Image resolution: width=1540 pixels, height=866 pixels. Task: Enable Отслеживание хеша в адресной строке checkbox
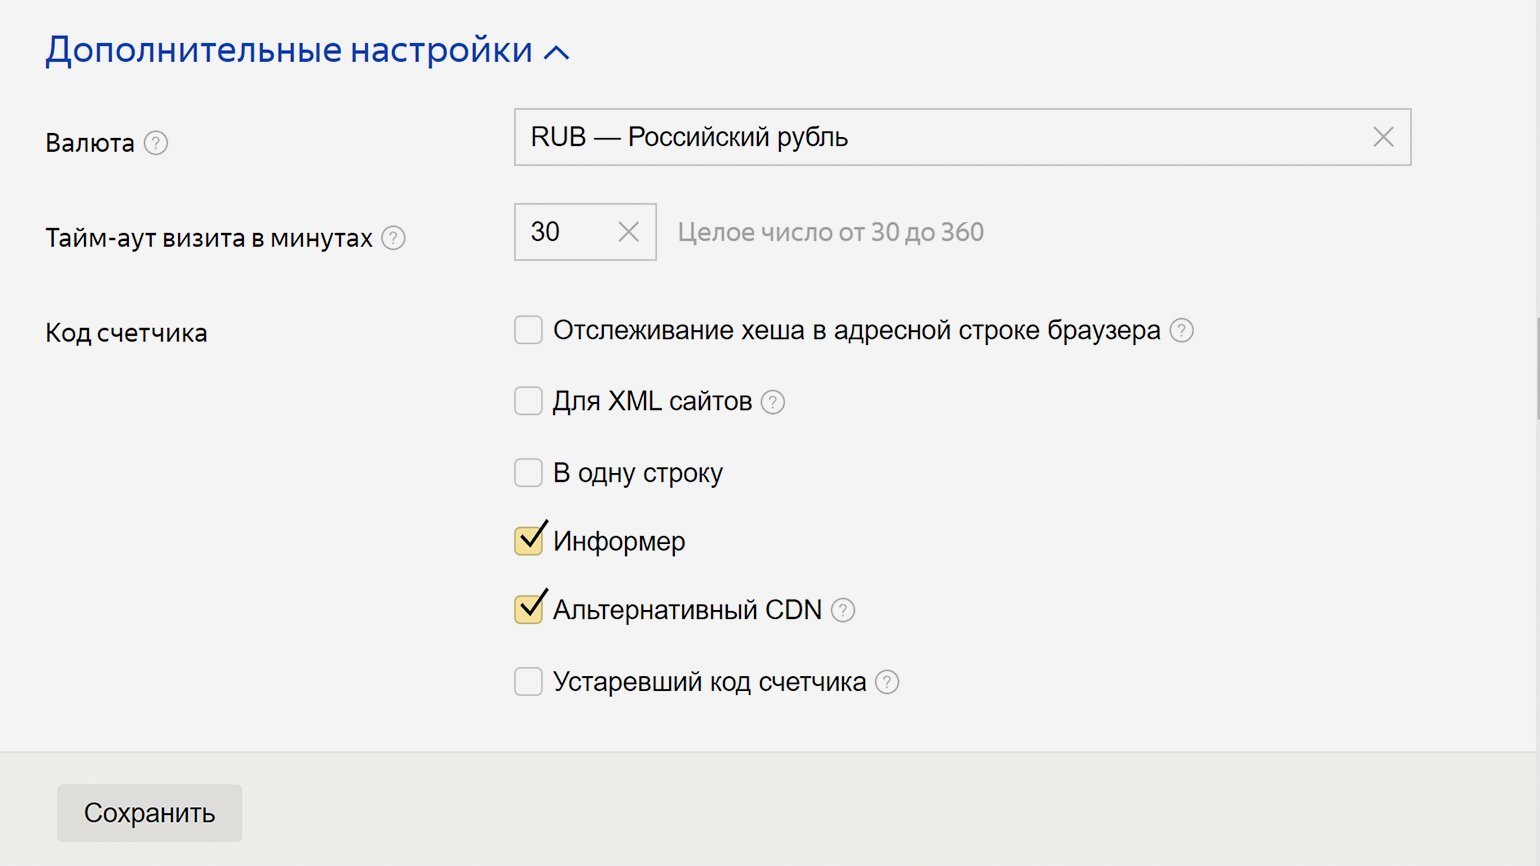(528, 330)
